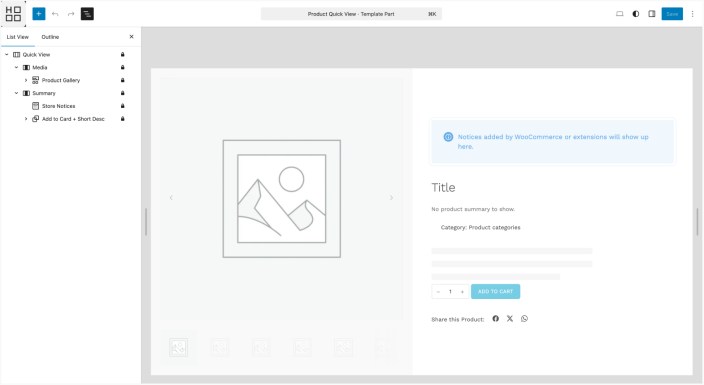
Task: Undo the last change
Action: (x=55, y=14)
